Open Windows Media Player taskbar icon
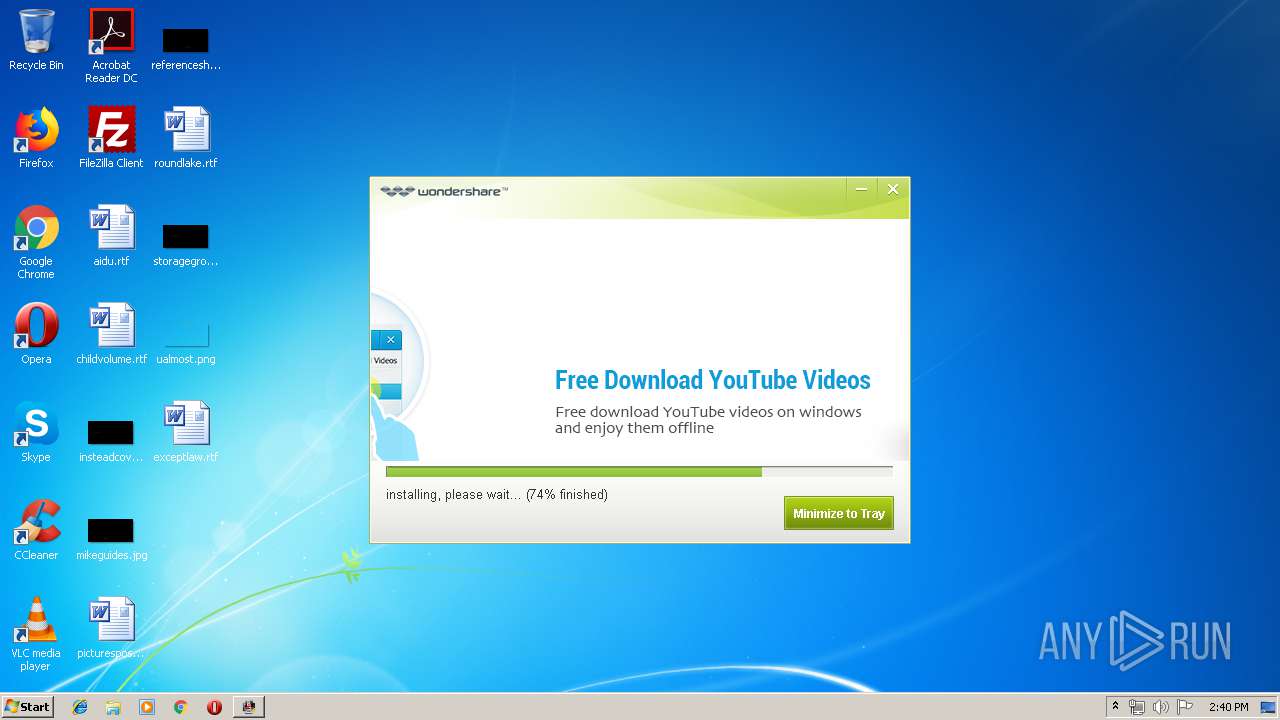The width and height of the screenshot is (1280, 720). 147,706
